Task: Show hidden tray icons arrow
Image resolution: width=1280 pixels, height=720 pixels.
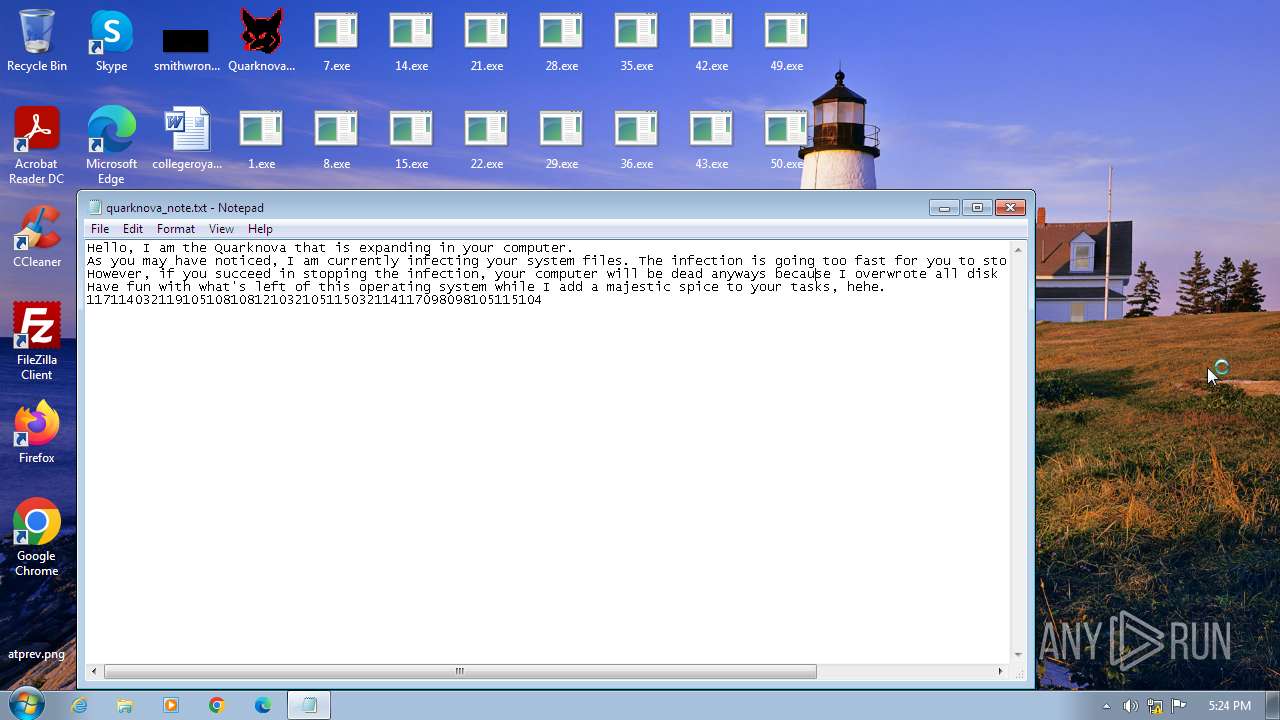Action: coord(1106,706)
